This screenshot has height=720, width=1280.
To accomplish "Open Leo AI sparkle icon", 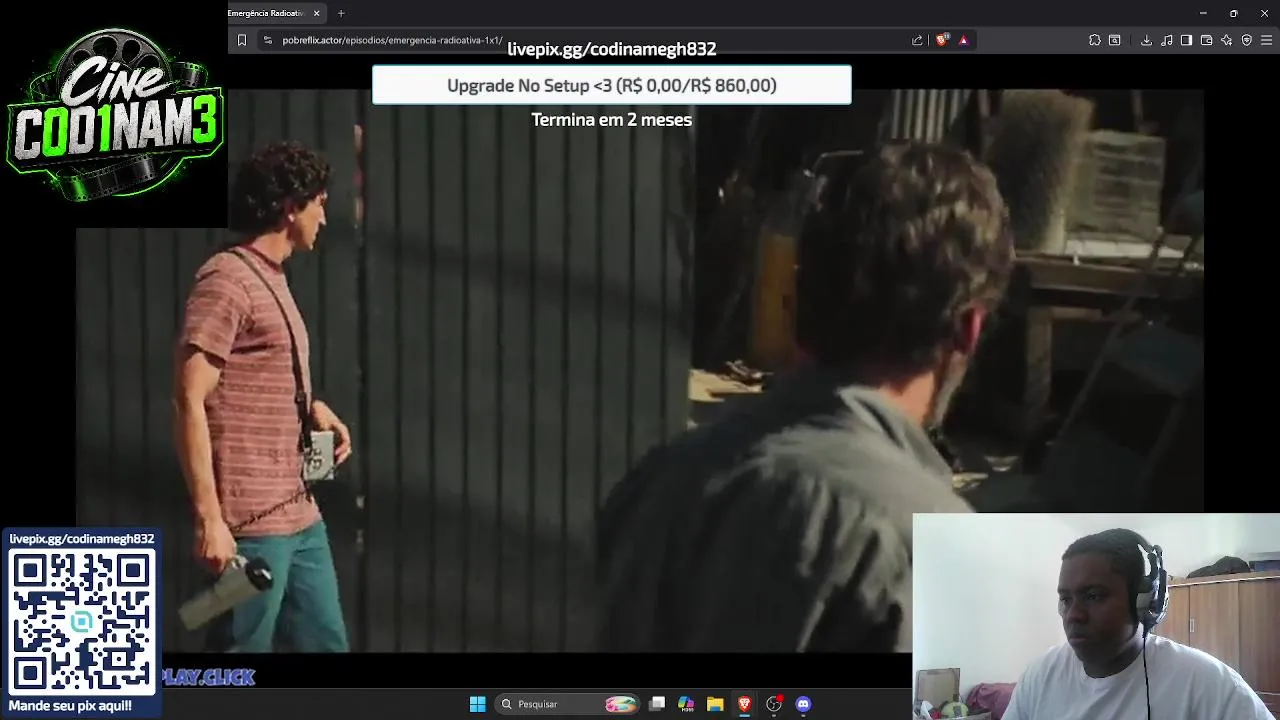I will 1226,40.
